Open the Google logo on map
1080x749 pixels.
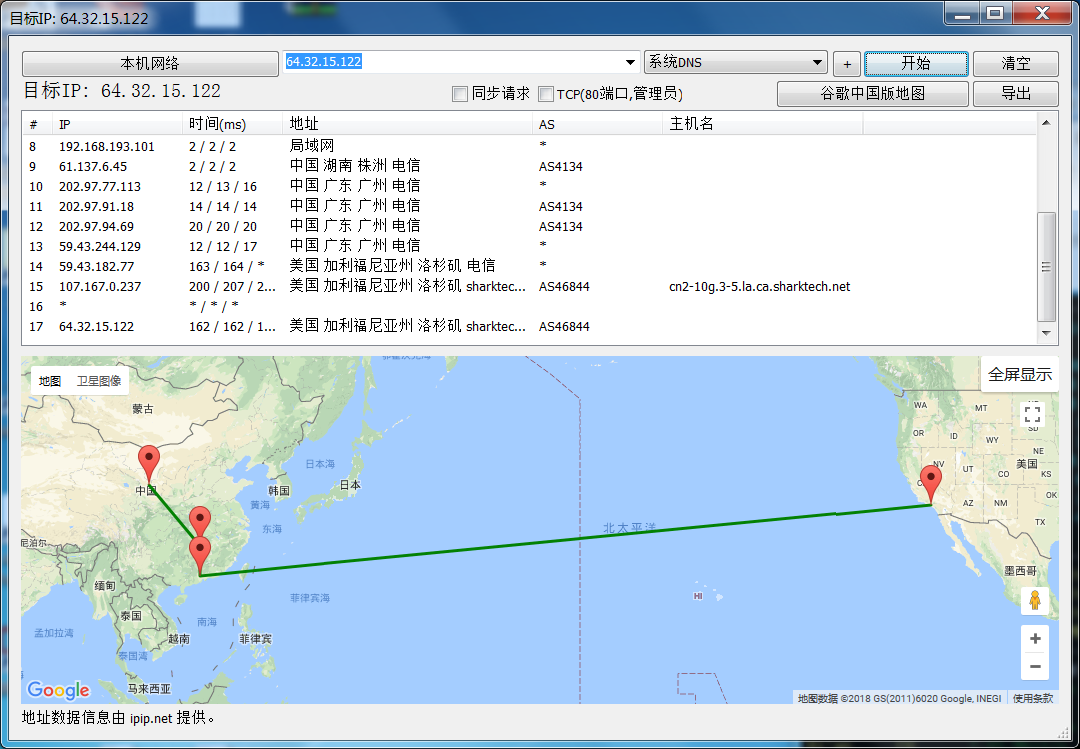click(58, 690)
